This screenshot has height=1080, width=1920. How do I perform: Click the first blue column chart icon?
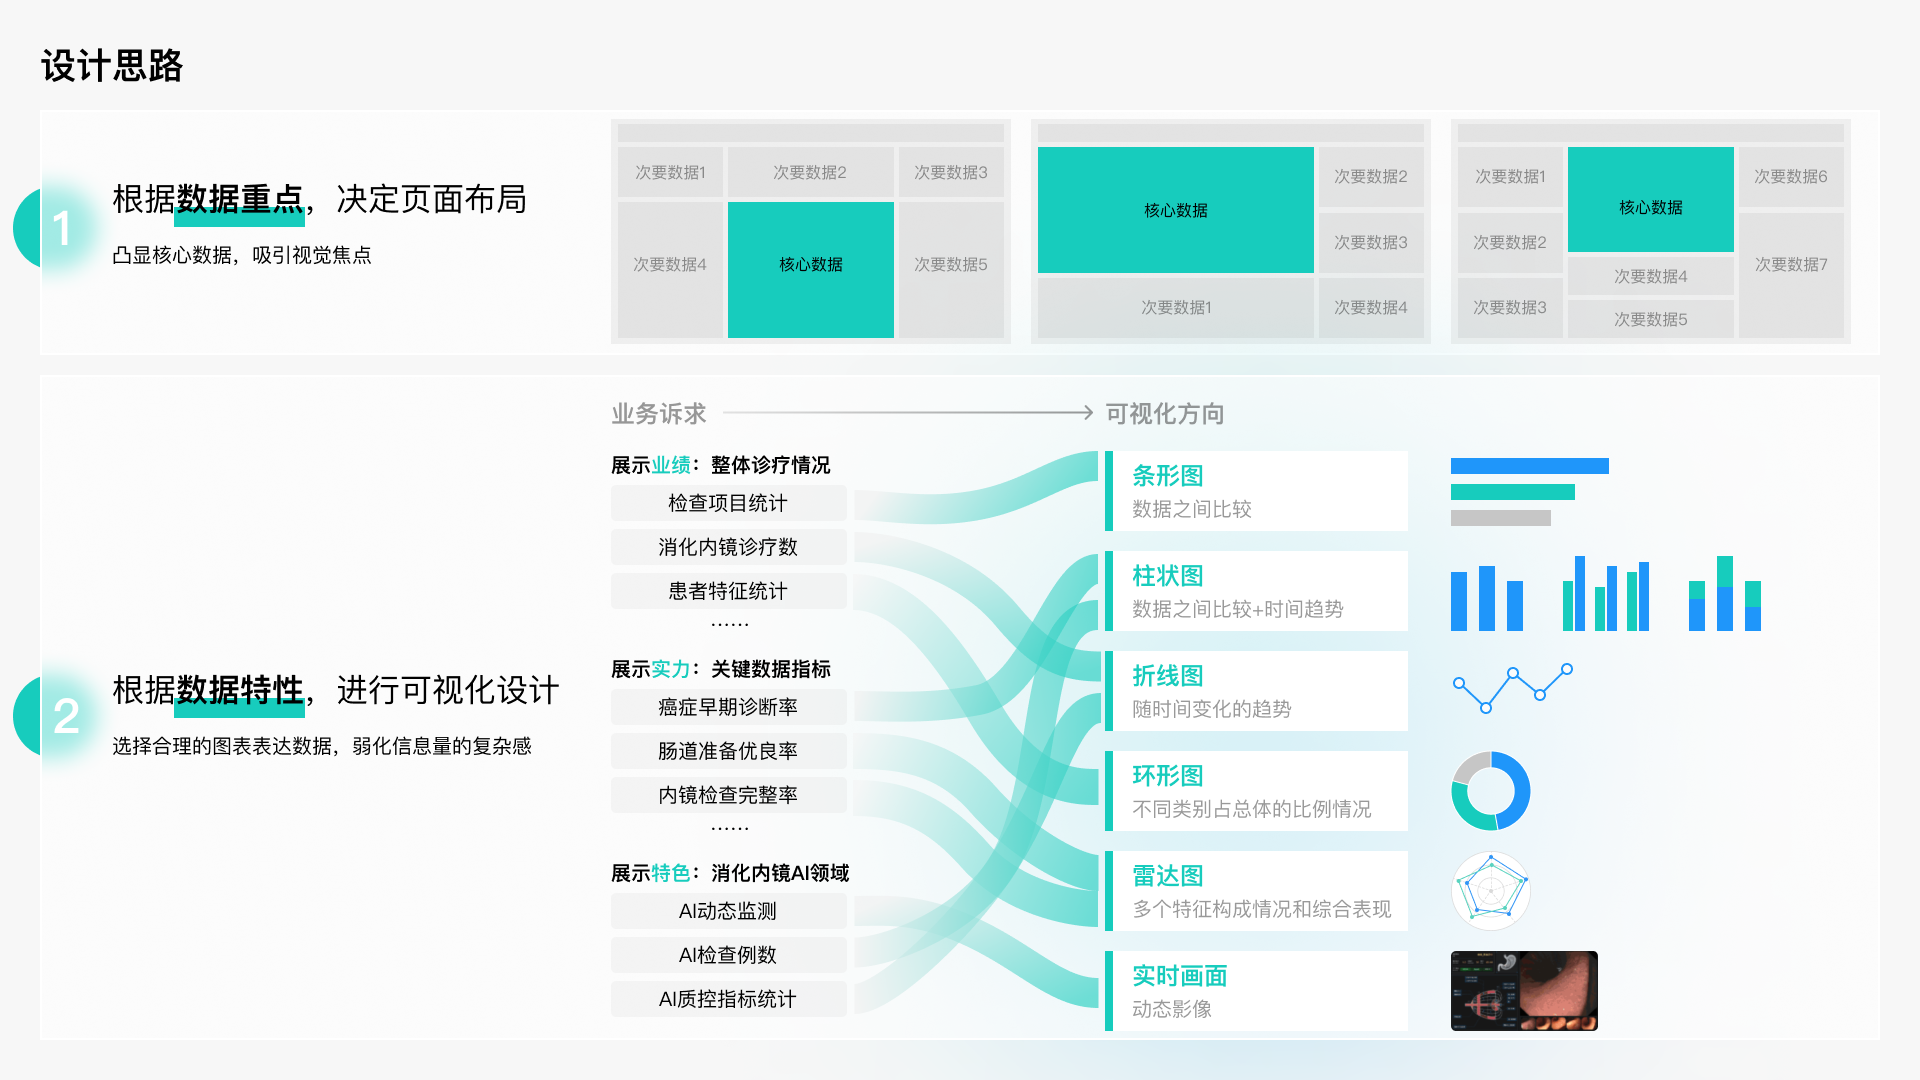coord(1486,598)
